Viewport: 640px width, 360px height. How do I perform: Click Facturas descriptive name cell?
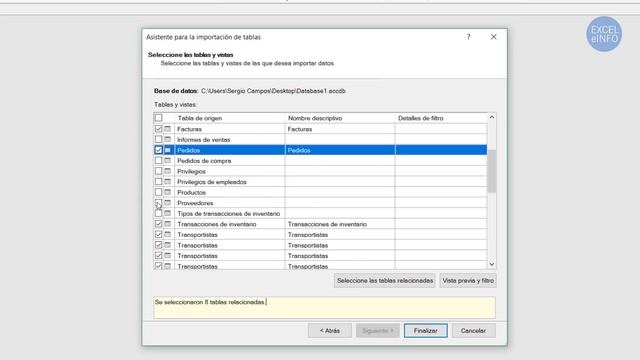pos(340,129)
